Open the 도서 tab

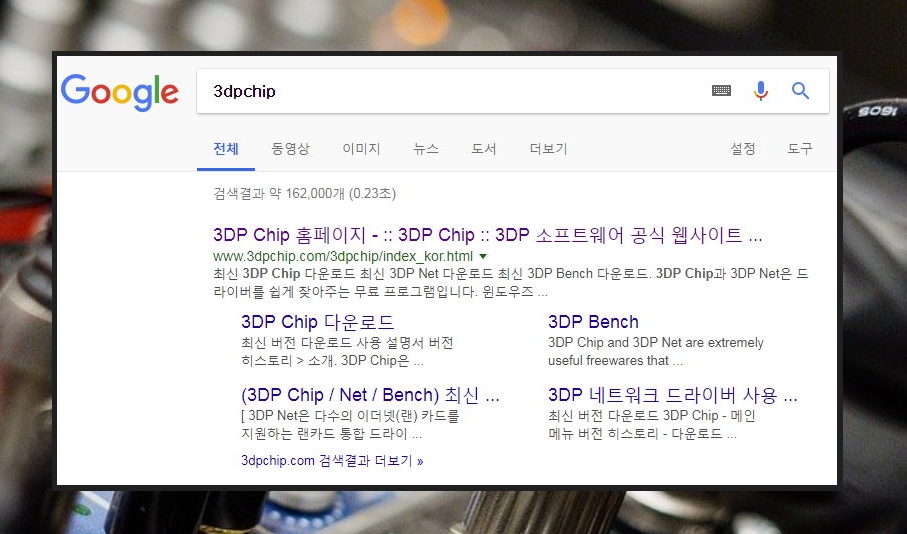[484, 149]
